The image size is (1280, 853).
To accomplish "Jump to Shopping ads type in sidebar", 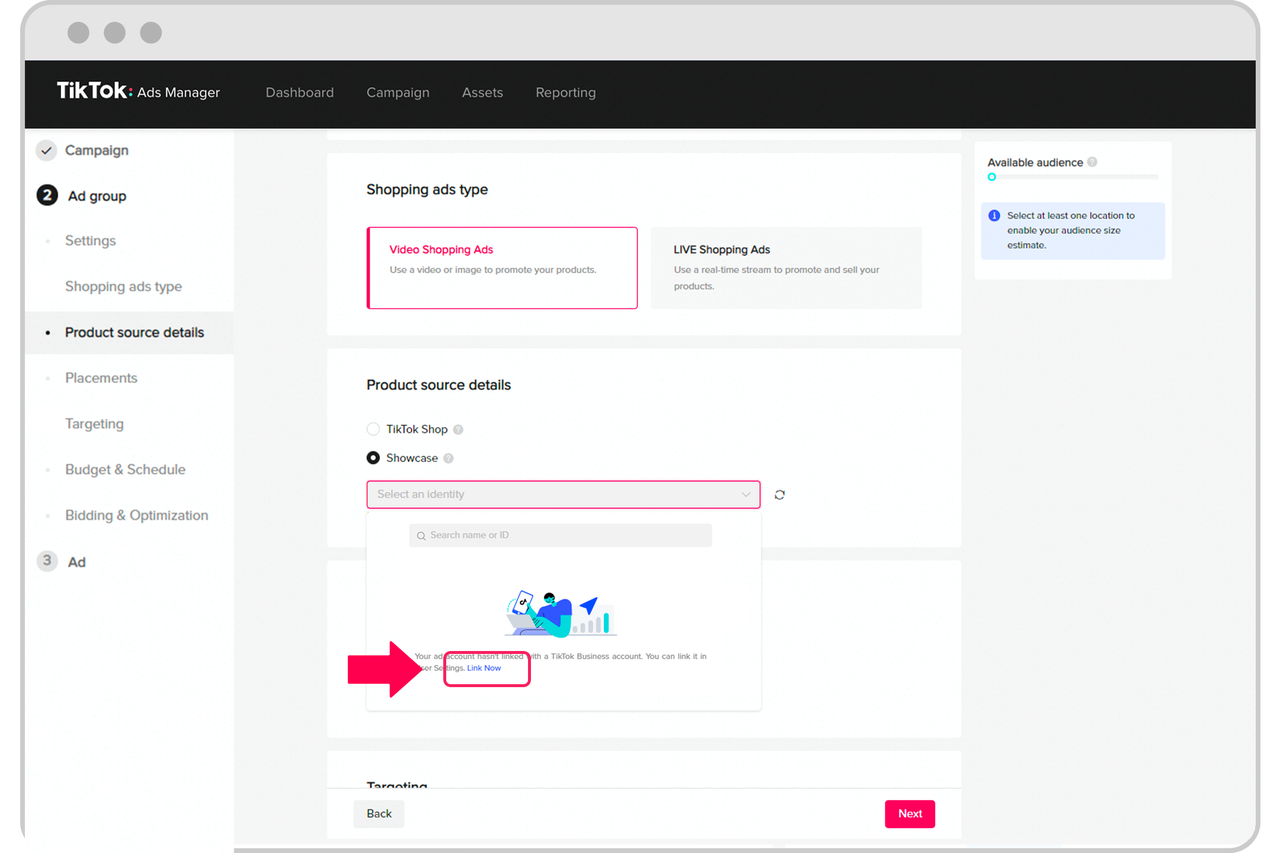I will tap(123, 287).
